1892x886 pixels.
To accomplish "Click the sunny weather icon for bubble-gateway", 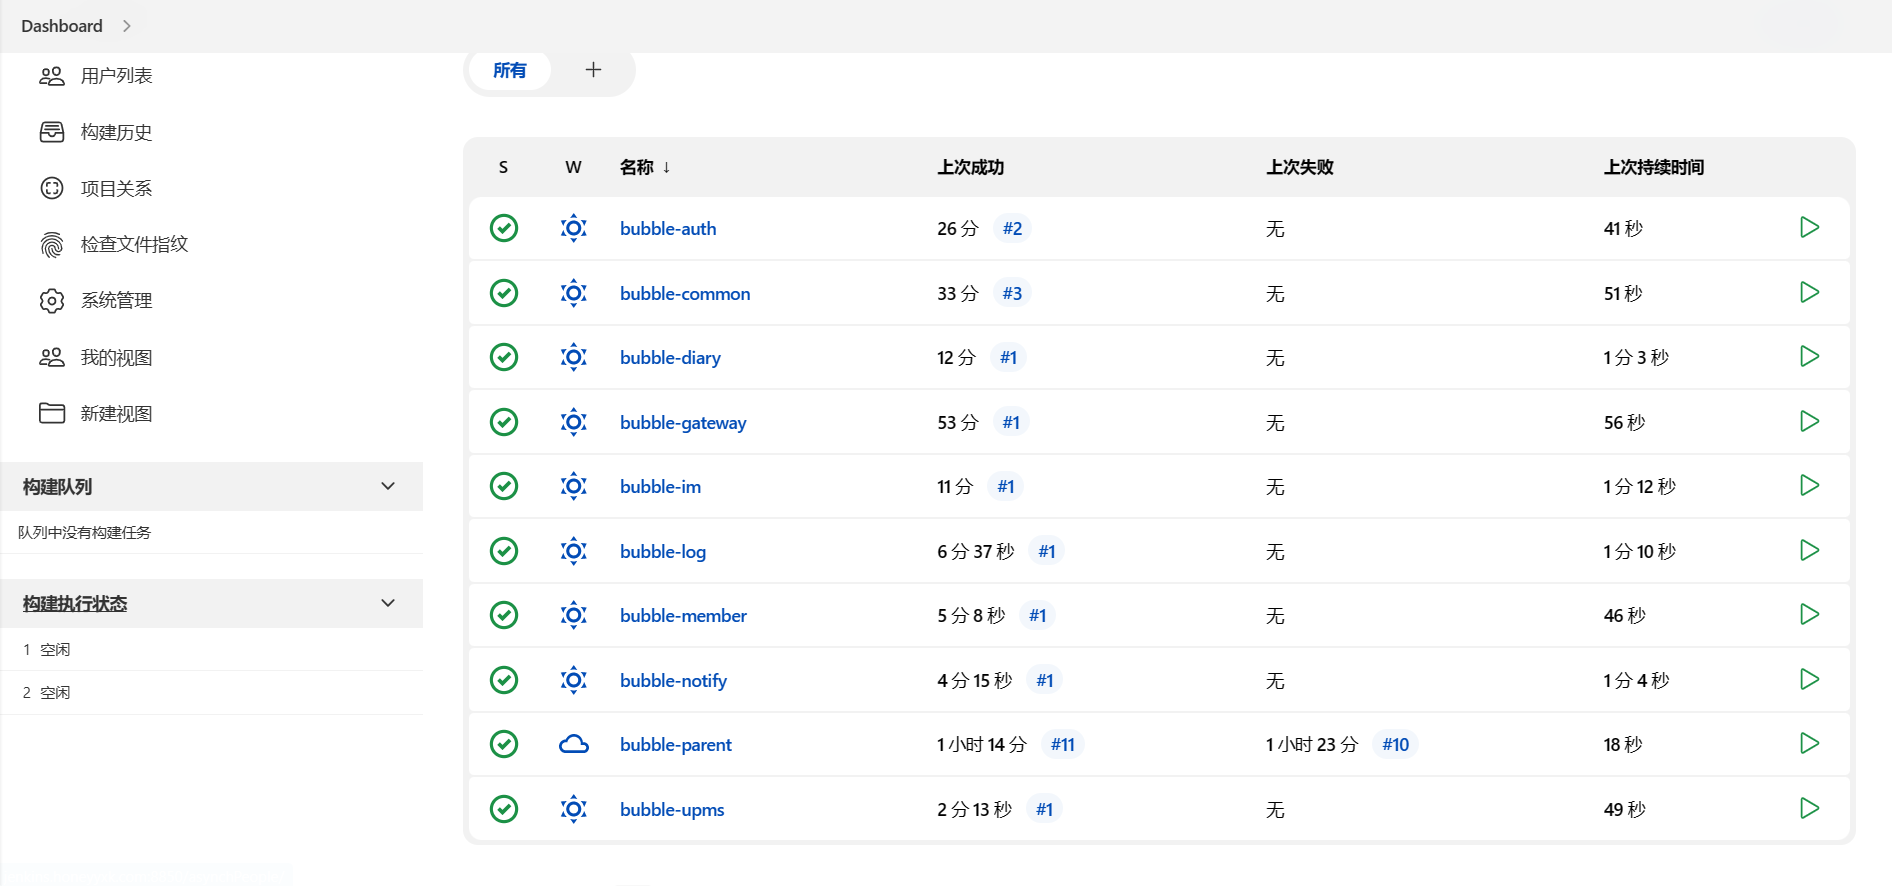I will [x=574, y=422].
